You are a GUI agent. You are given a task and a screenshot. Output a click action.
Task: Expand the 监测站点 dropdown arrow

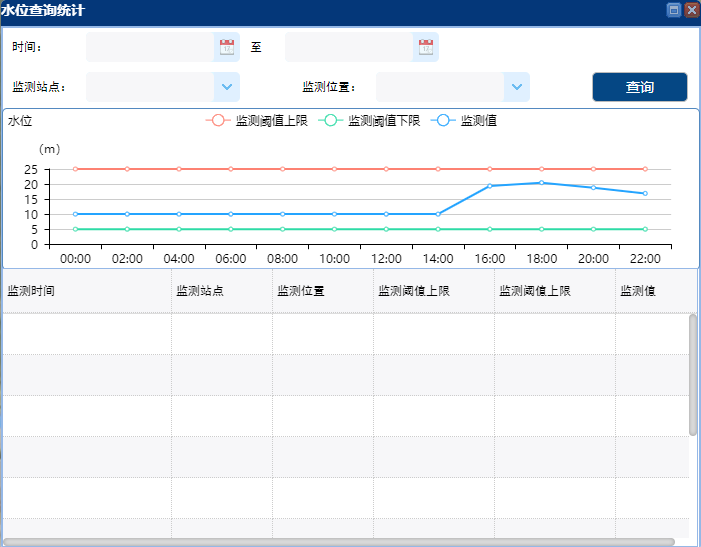click(x=227, y=87)
